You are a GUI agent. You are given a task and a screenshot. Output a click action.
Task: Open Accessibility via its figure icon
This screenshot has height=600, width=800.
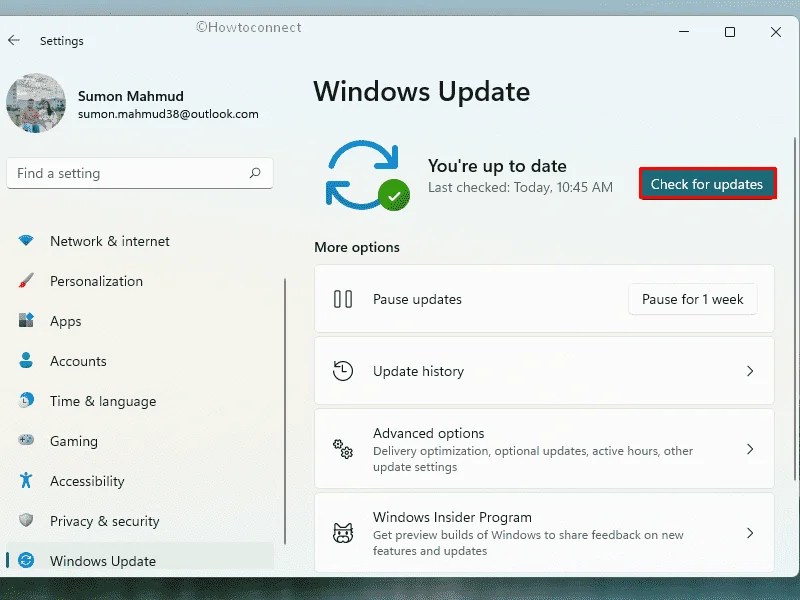click(26, 481)
